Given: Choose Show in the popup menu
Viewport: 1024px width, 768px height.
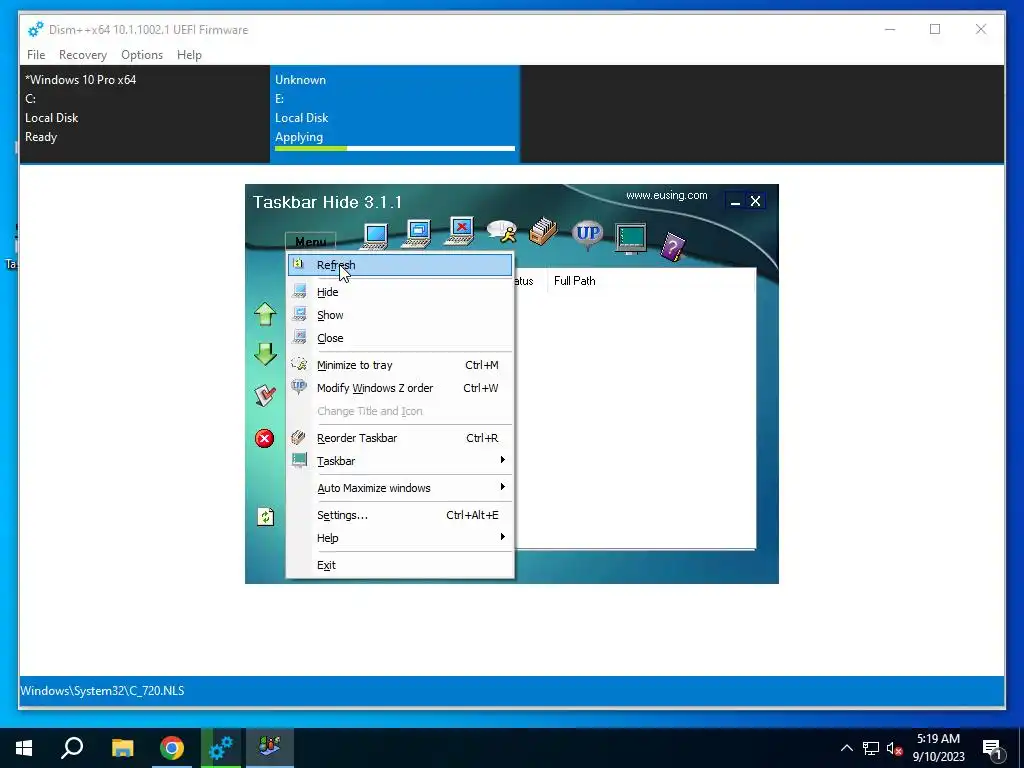Looking at the screenshot, I should pos(400,315).
